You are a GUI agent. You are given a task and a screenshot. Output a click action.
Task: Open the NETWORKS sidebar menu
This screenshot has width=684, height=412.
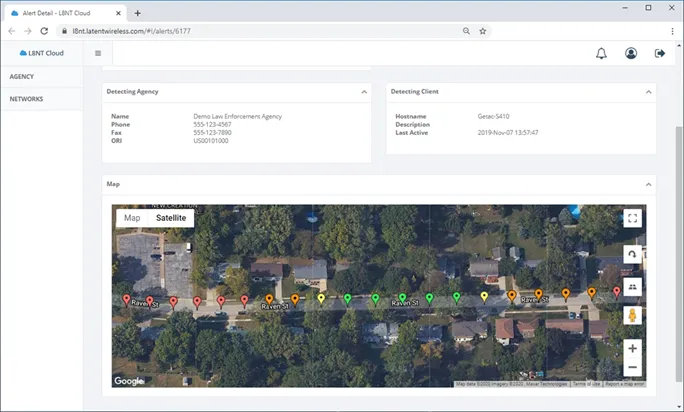[27, 99]
